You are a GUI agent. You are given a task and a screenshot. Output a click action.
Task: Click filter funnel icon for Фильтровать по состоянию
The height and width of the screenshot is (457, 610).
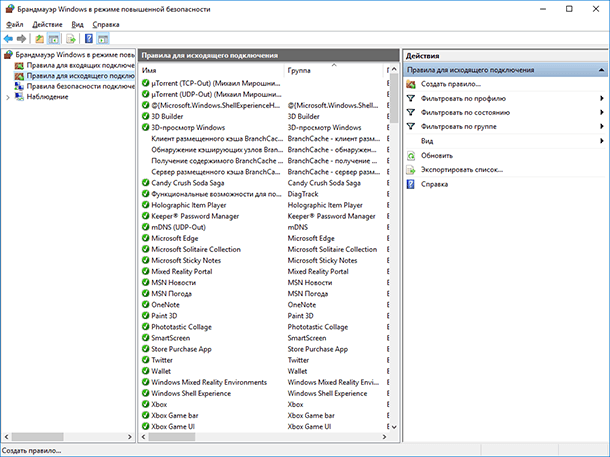pos(411,112)
